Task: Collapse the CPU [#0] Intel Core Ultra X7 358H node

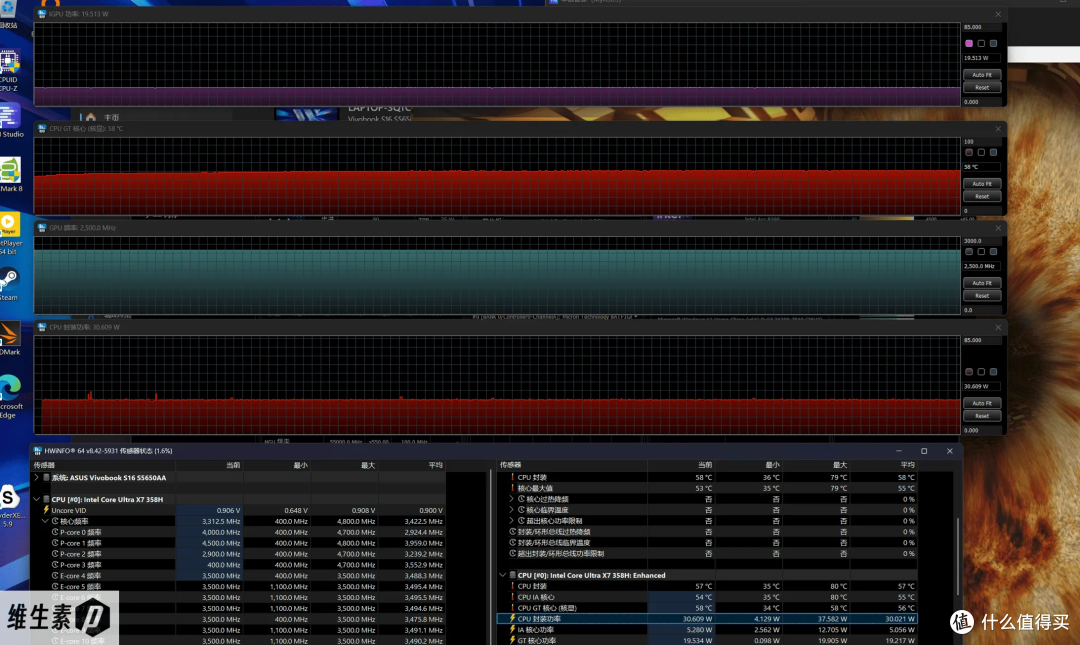Action: coord(37,500)
